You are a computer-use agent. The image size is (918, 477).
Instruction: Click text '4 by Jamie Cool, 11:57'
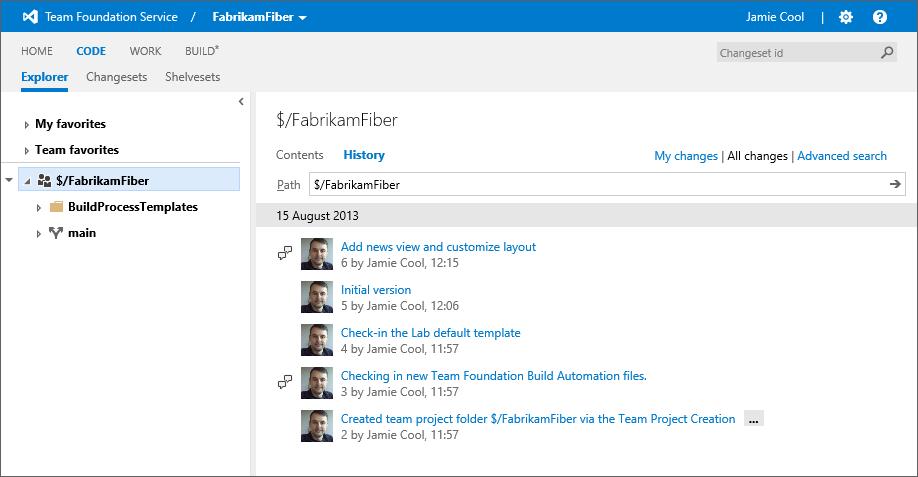[x=400, y=349]
